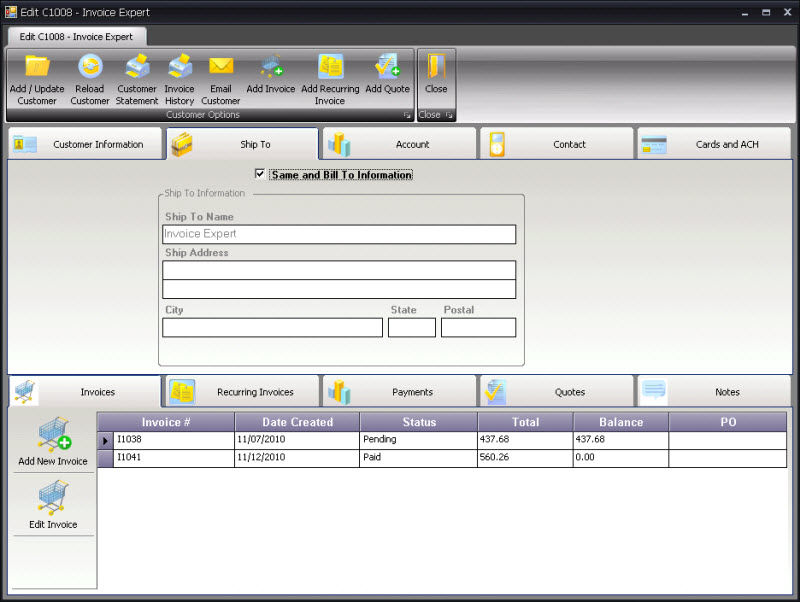Select invoice number I1041 cell
The image size is (800, 602).
pyautogui.click(x=174, y=458)
